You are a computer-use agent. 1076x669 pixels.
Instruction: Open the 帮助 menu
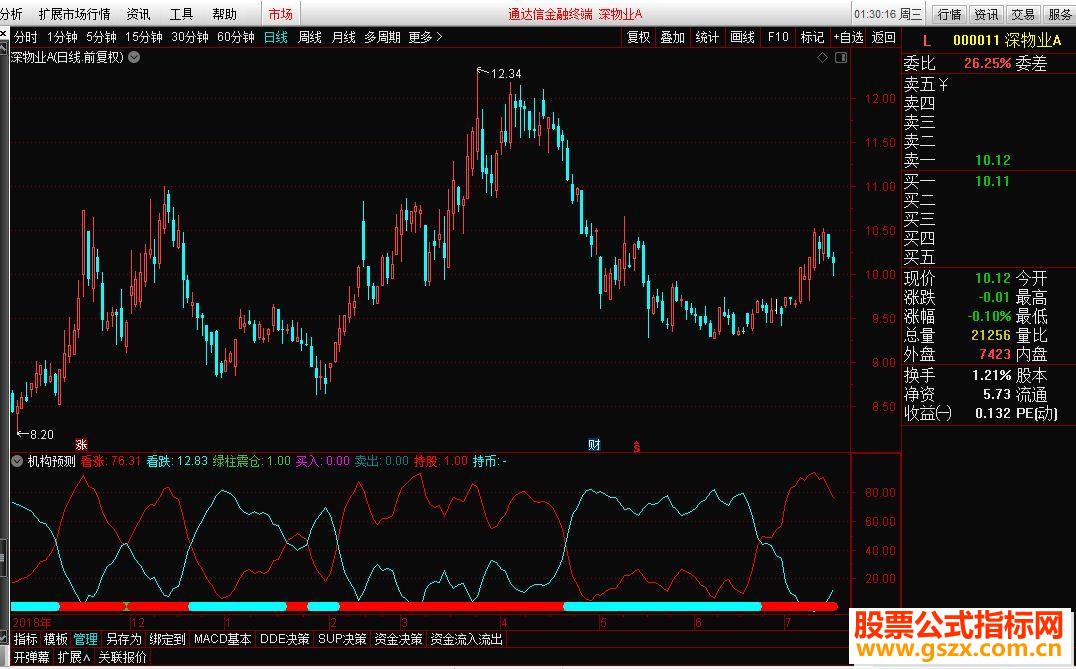click(224, 14)
